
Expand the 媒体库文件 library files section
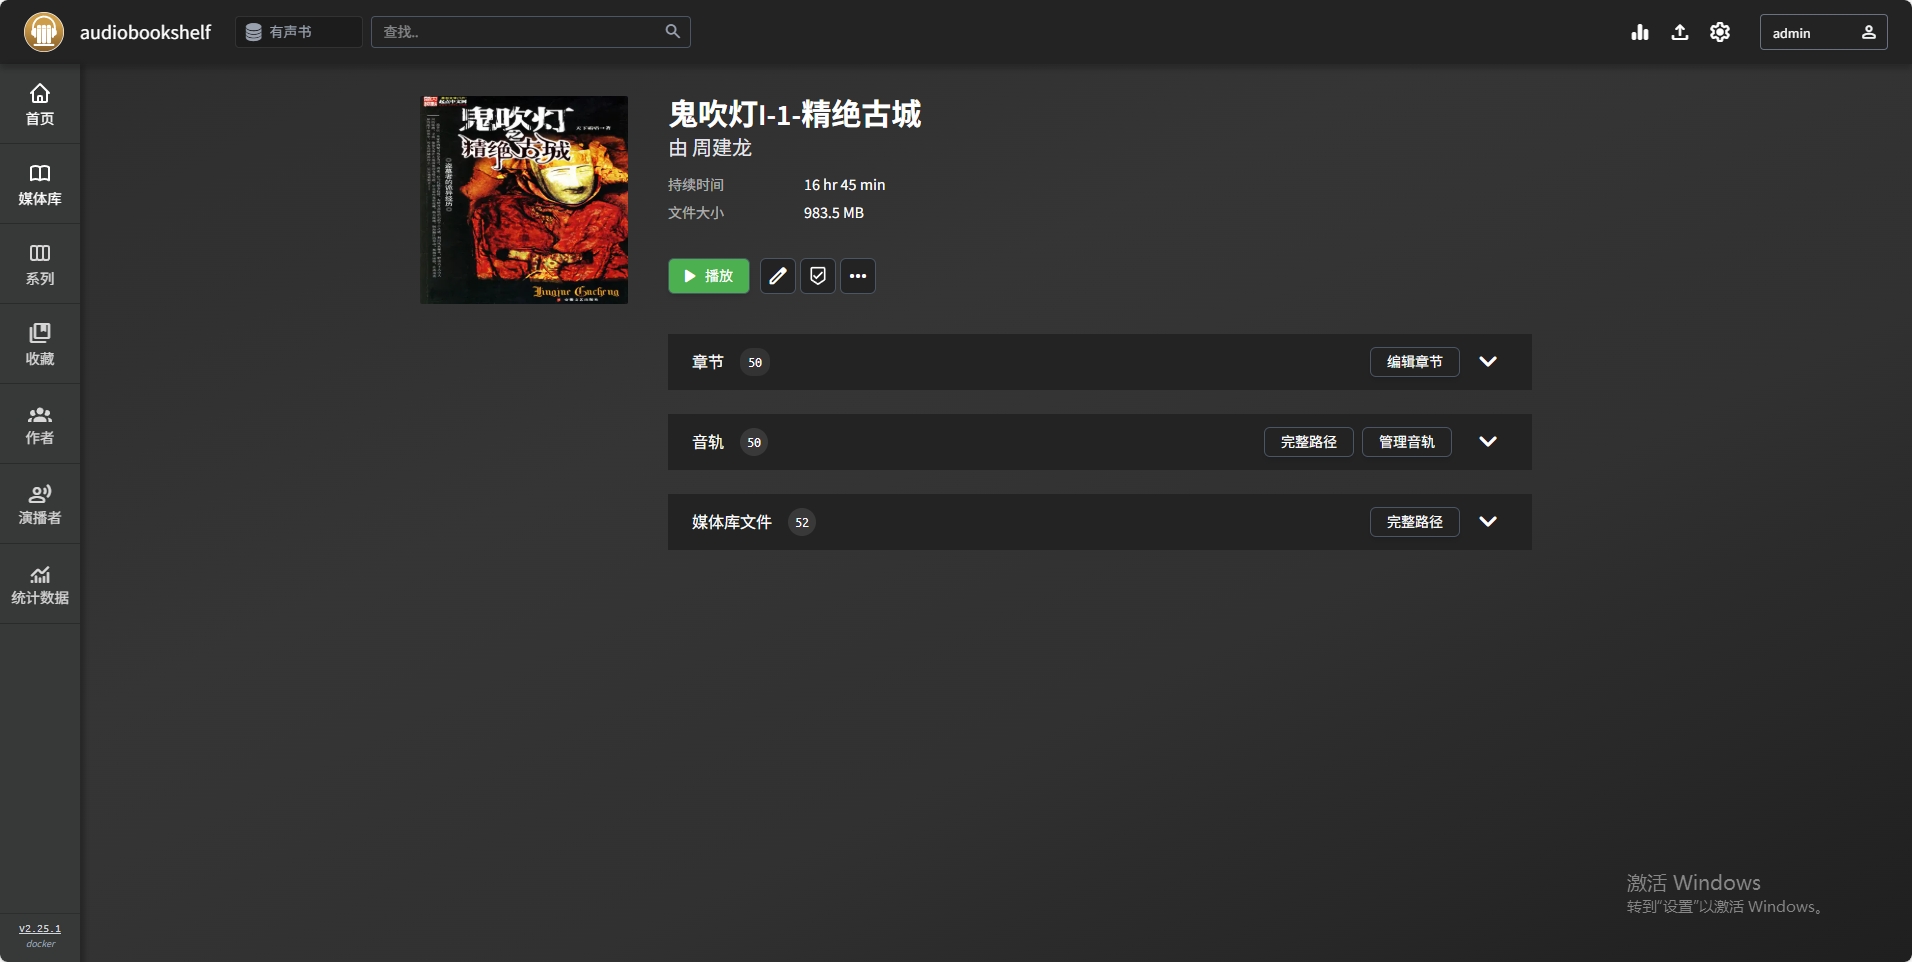pyautogui.click(x=1488, y=522)
